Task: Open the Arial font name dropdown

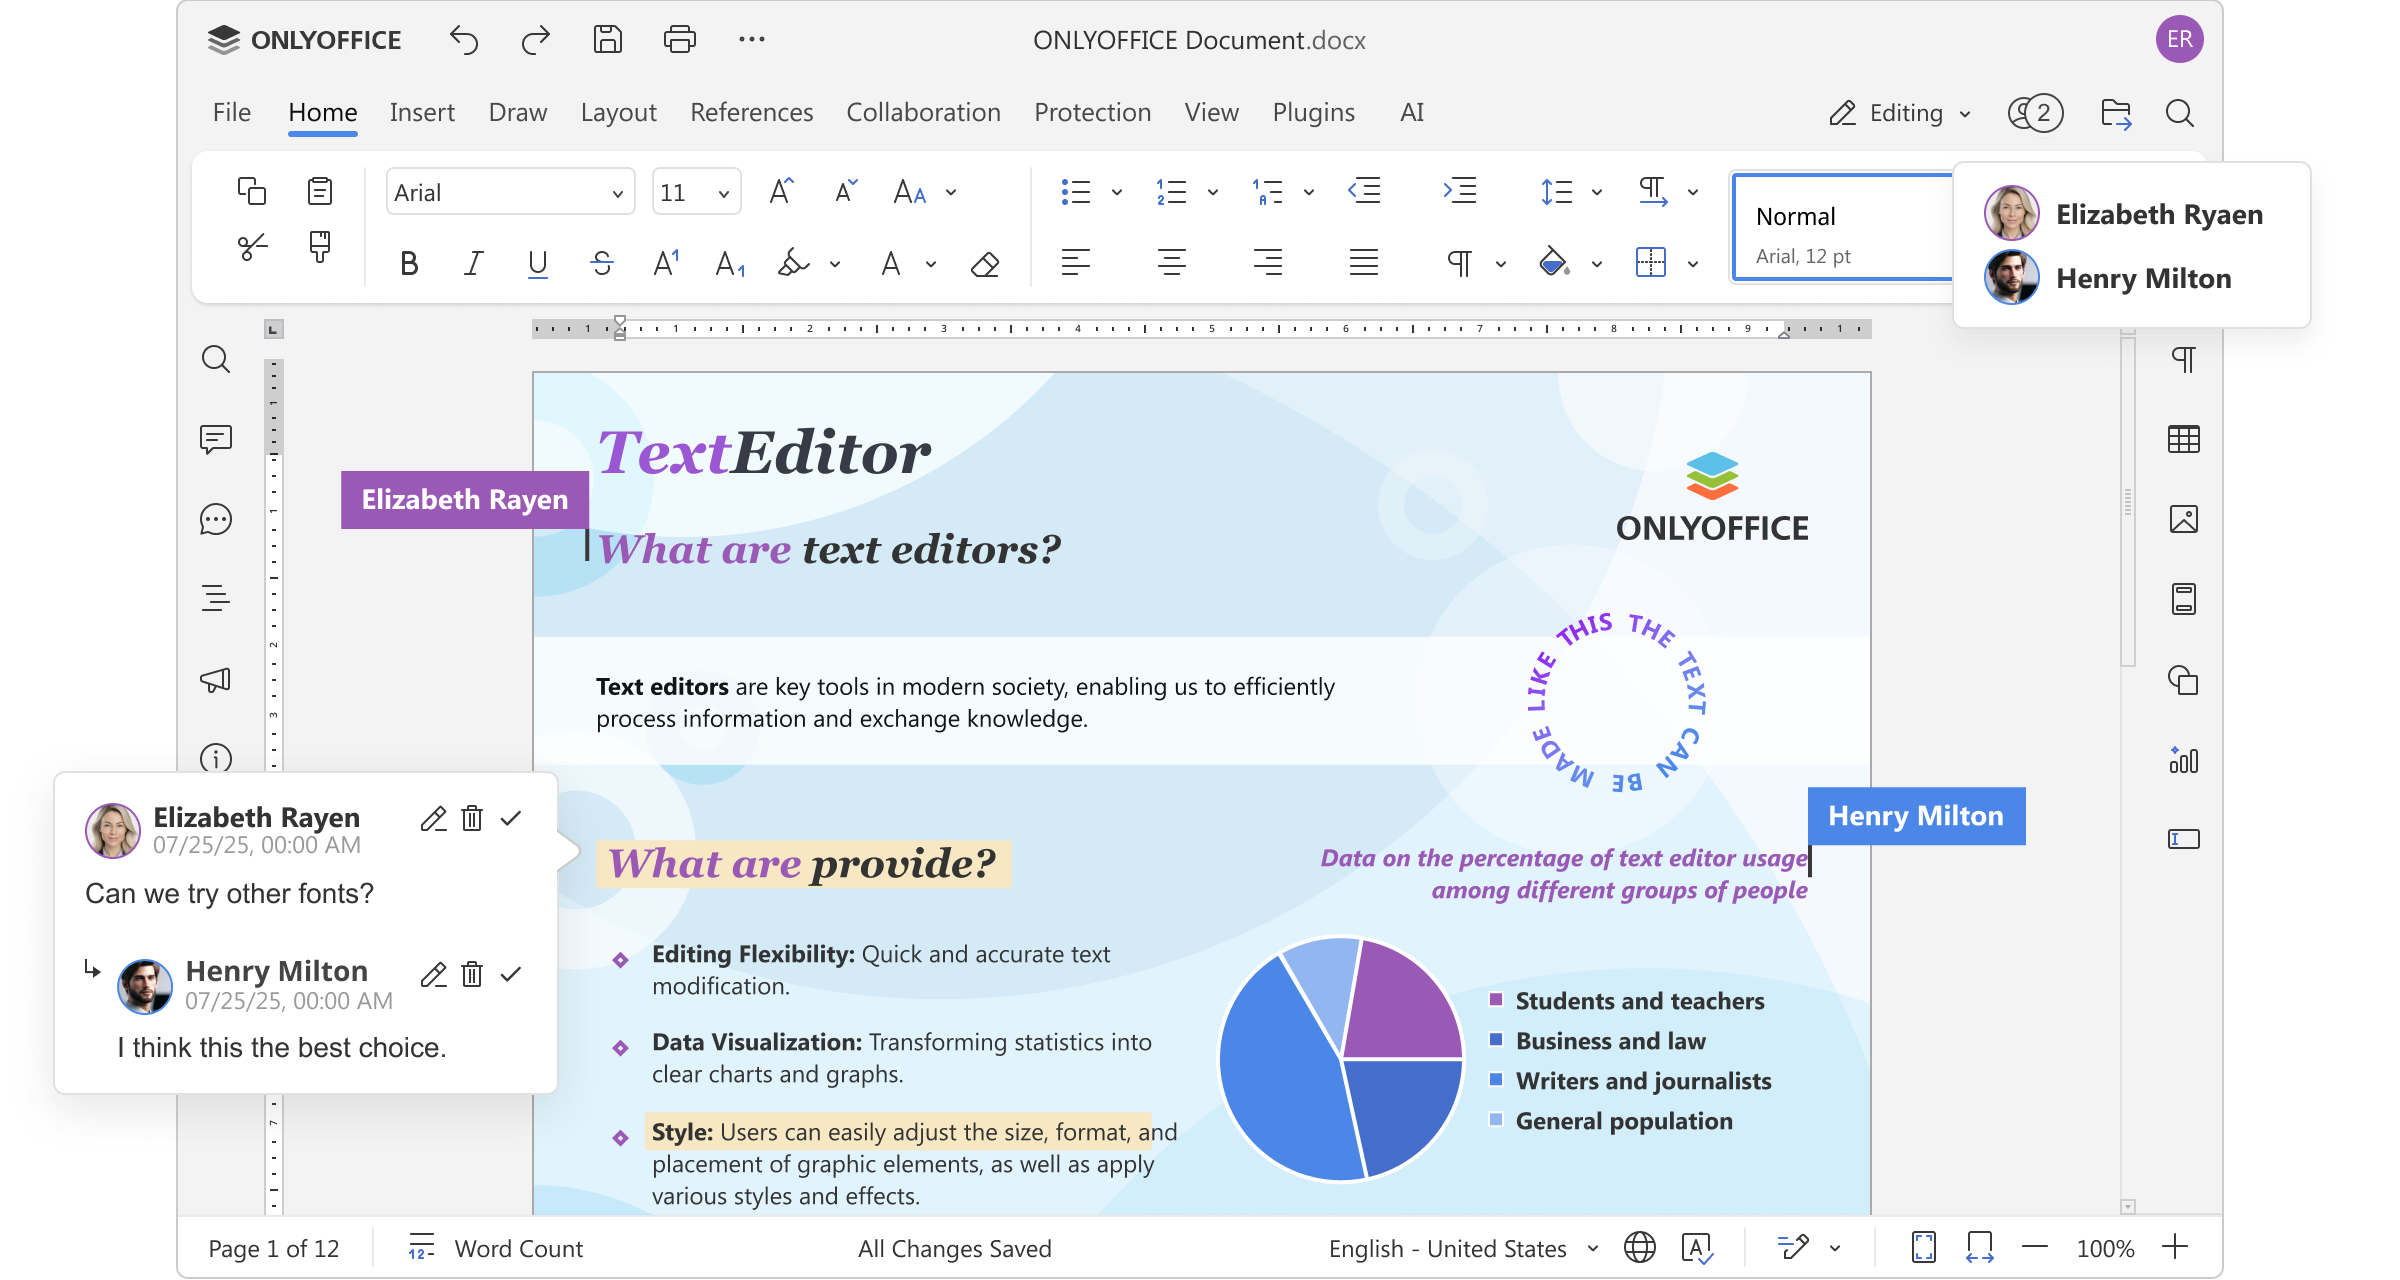Action: [618, 193]
